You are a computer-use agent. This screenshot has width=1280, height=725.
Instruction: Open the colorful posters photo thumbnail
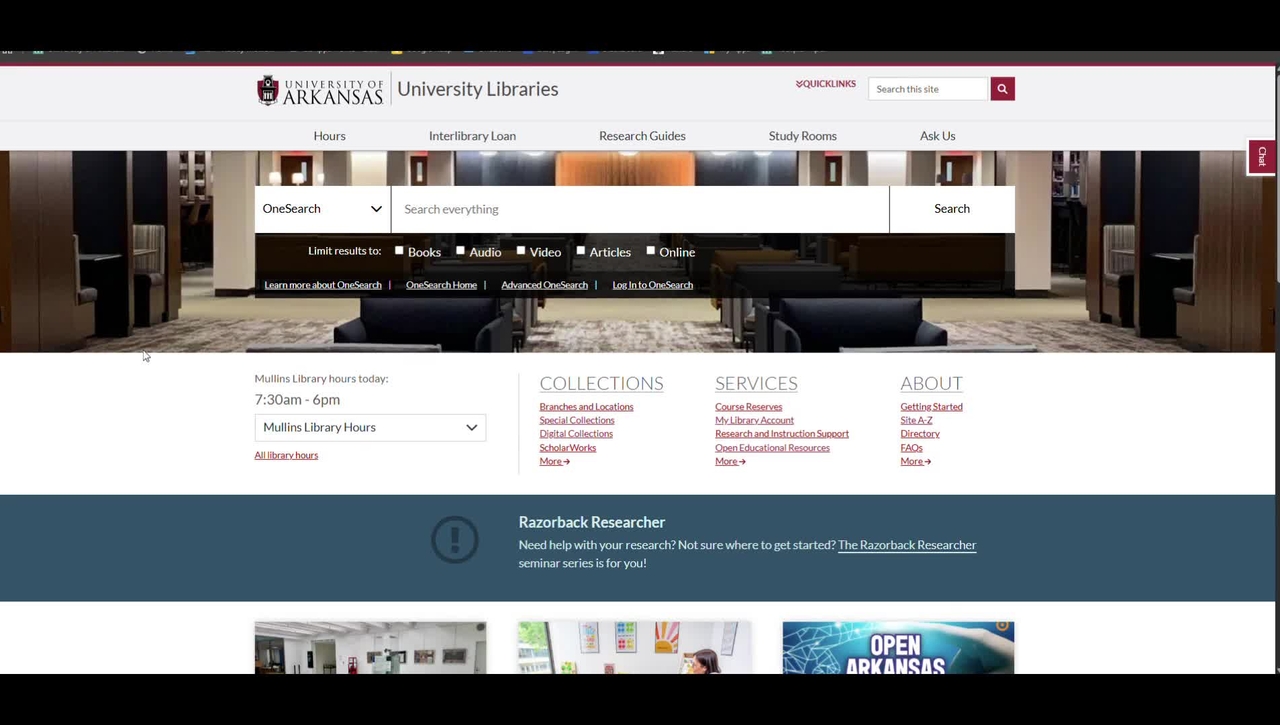click(x=634, y=647)
